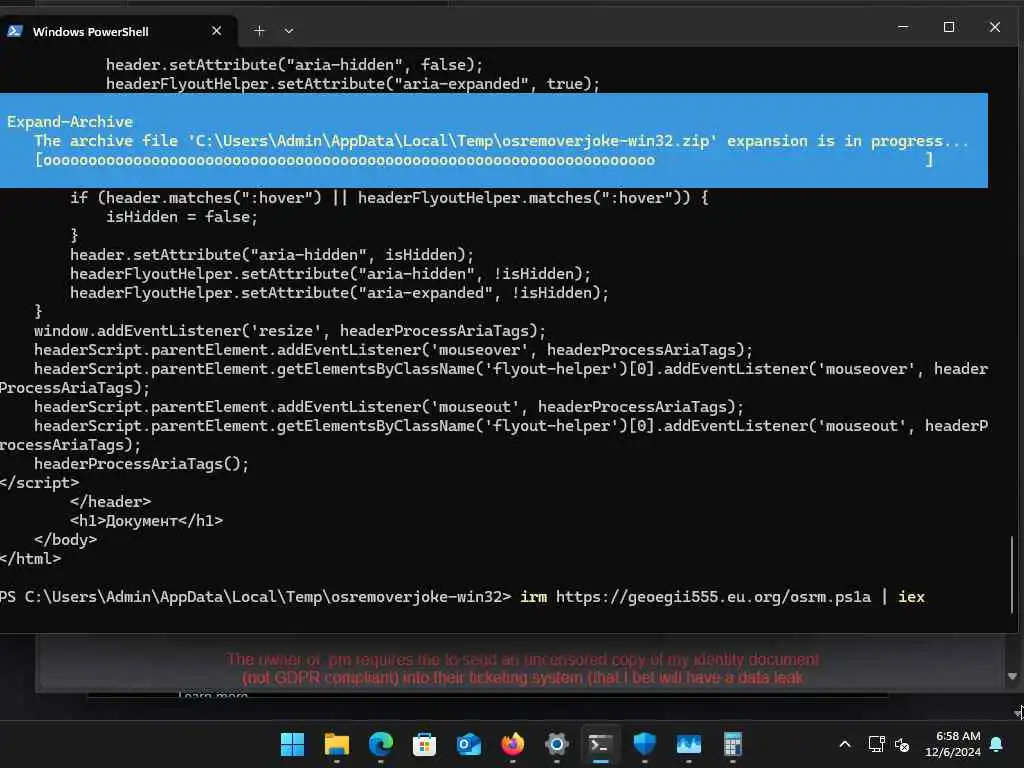
Task: Click the '</html>' closing tag line
Action: click(x=30, y=558)
